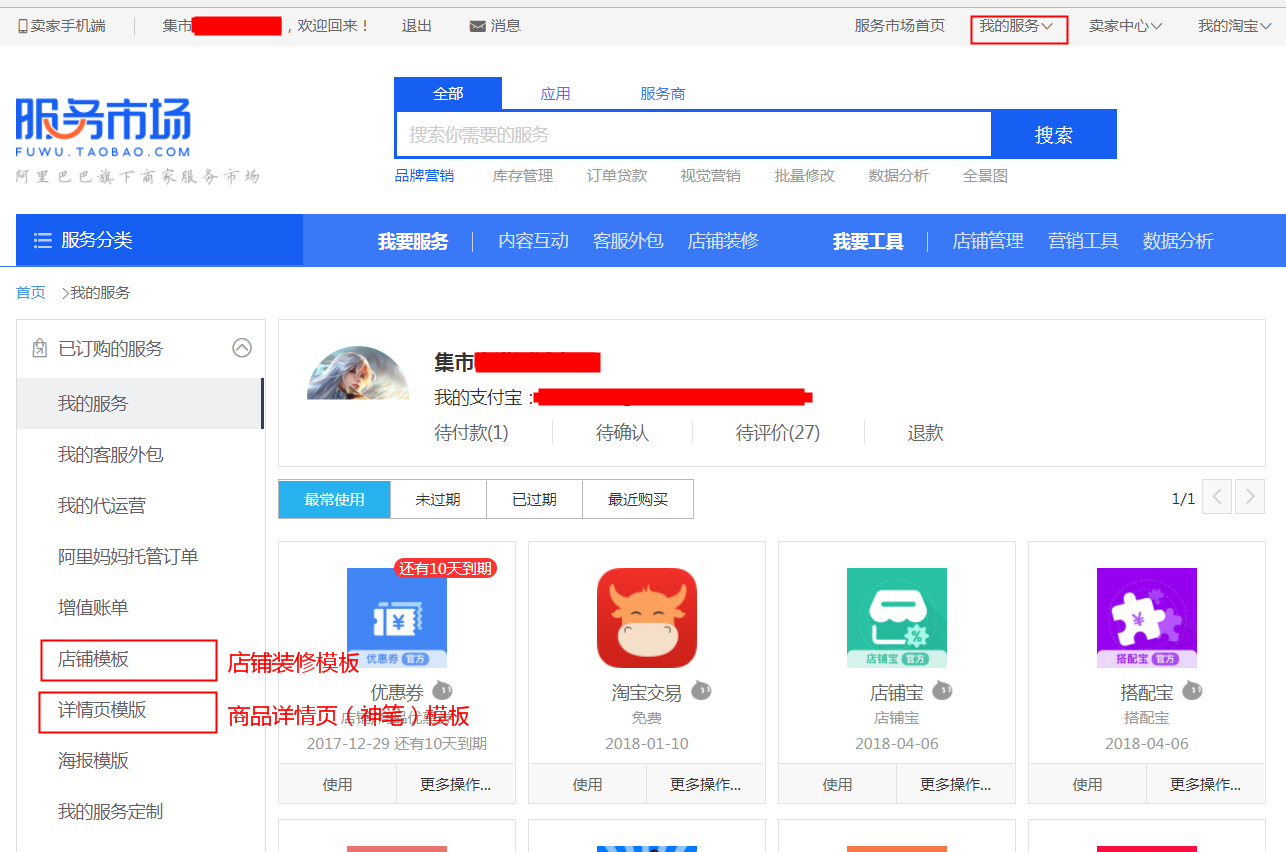Focus the service search input field
The width and height of the screenshot is (1286, 852).
(x=693, y=135)
